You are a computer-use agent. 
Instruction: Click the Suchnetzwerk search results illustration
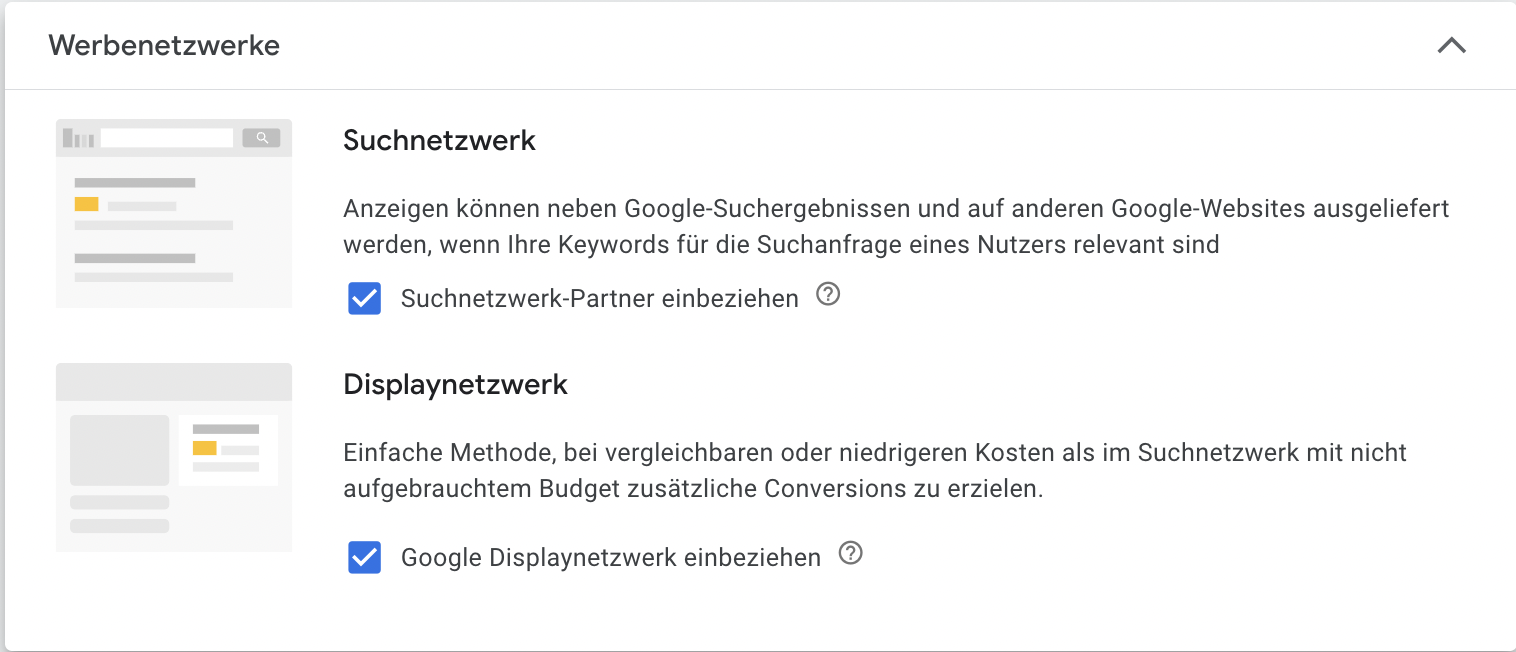pyautogui.click(x=174, y=213)
